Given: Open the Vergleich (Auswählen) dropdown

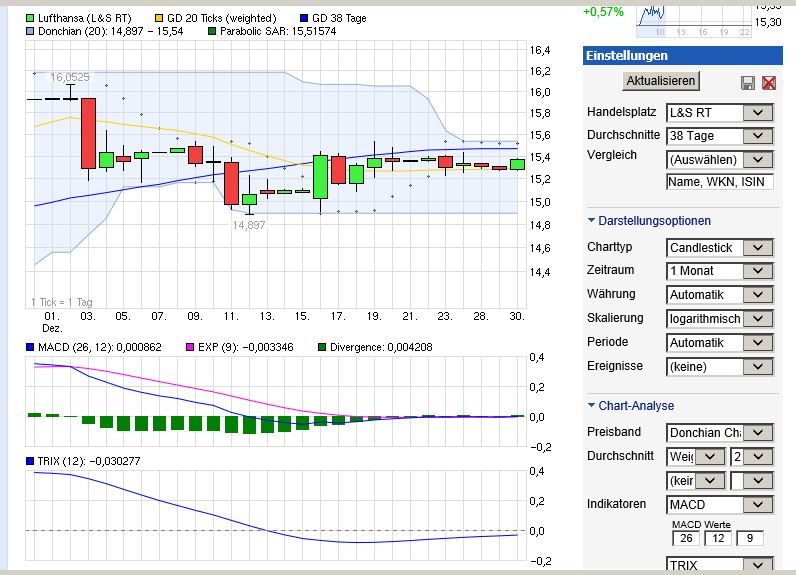Looking at the screenshot, I should [719, 159].
